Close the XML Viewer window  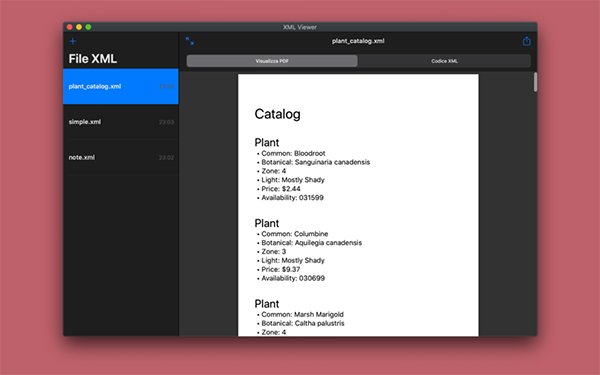click(x=70, y=27)
